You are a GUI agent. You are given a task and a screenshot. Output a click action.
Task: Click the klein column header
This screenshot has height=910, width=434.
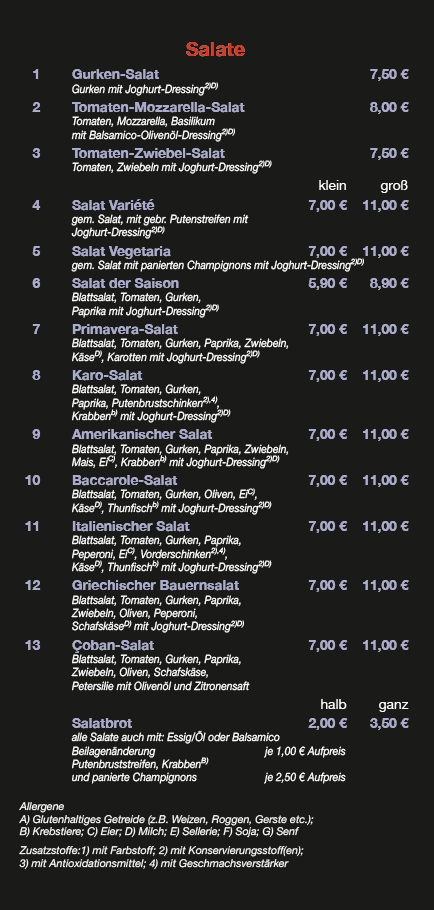point(332,186)
